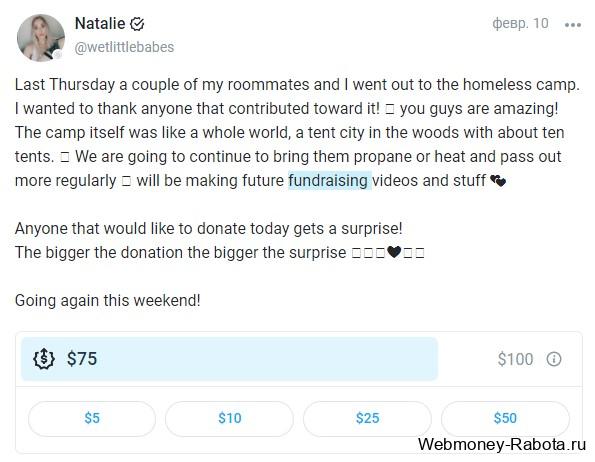Click the dollar badge icon beside $75
Viewport: 595px width, 462px height.
(x=44, y=358)
